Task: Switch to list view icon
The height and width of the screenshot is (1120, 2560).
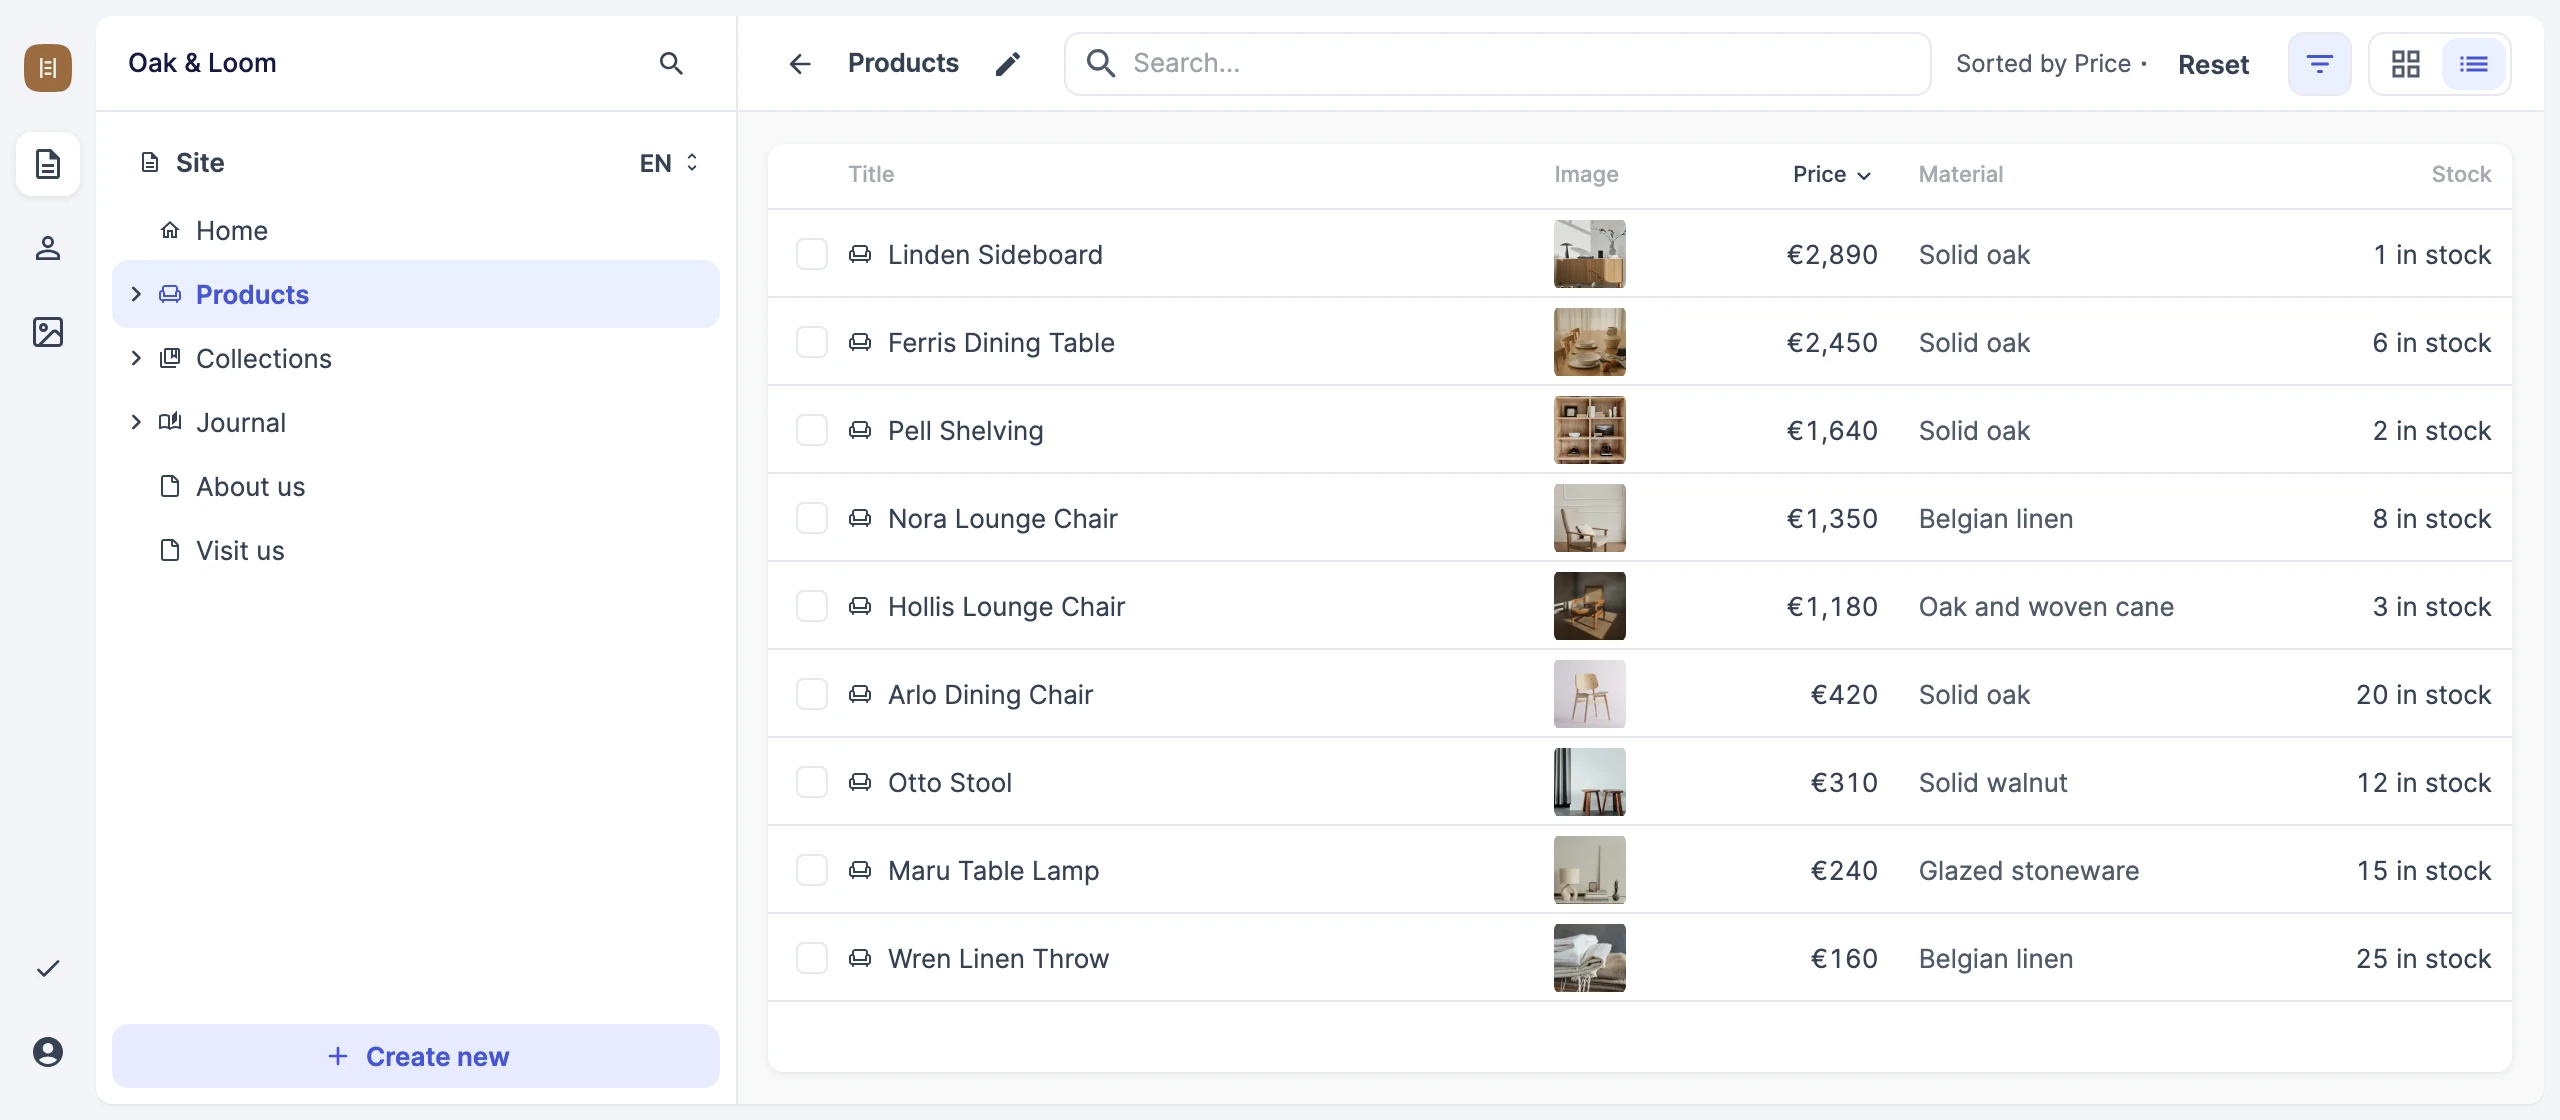Action: pyautogui.click(x=2474, y=64)
